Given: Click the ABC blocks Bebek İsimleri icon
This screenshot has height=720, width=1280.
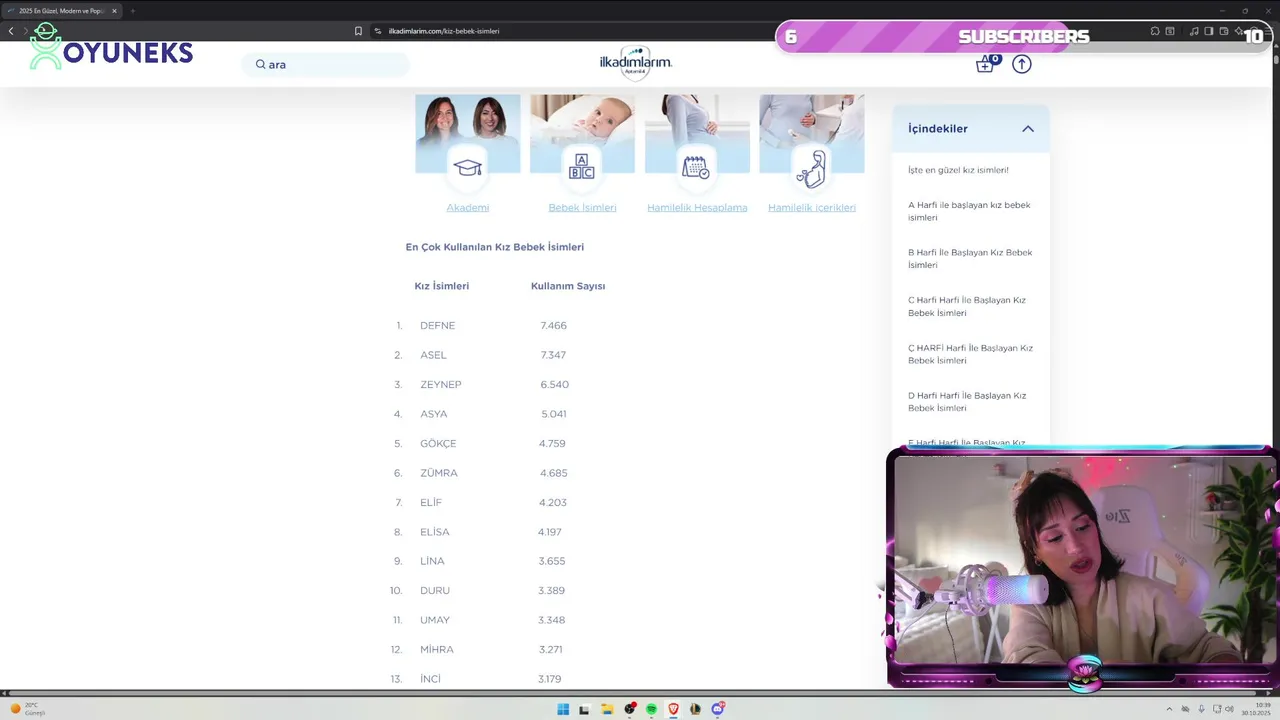Looking at the screenshot, I should 582,167.
